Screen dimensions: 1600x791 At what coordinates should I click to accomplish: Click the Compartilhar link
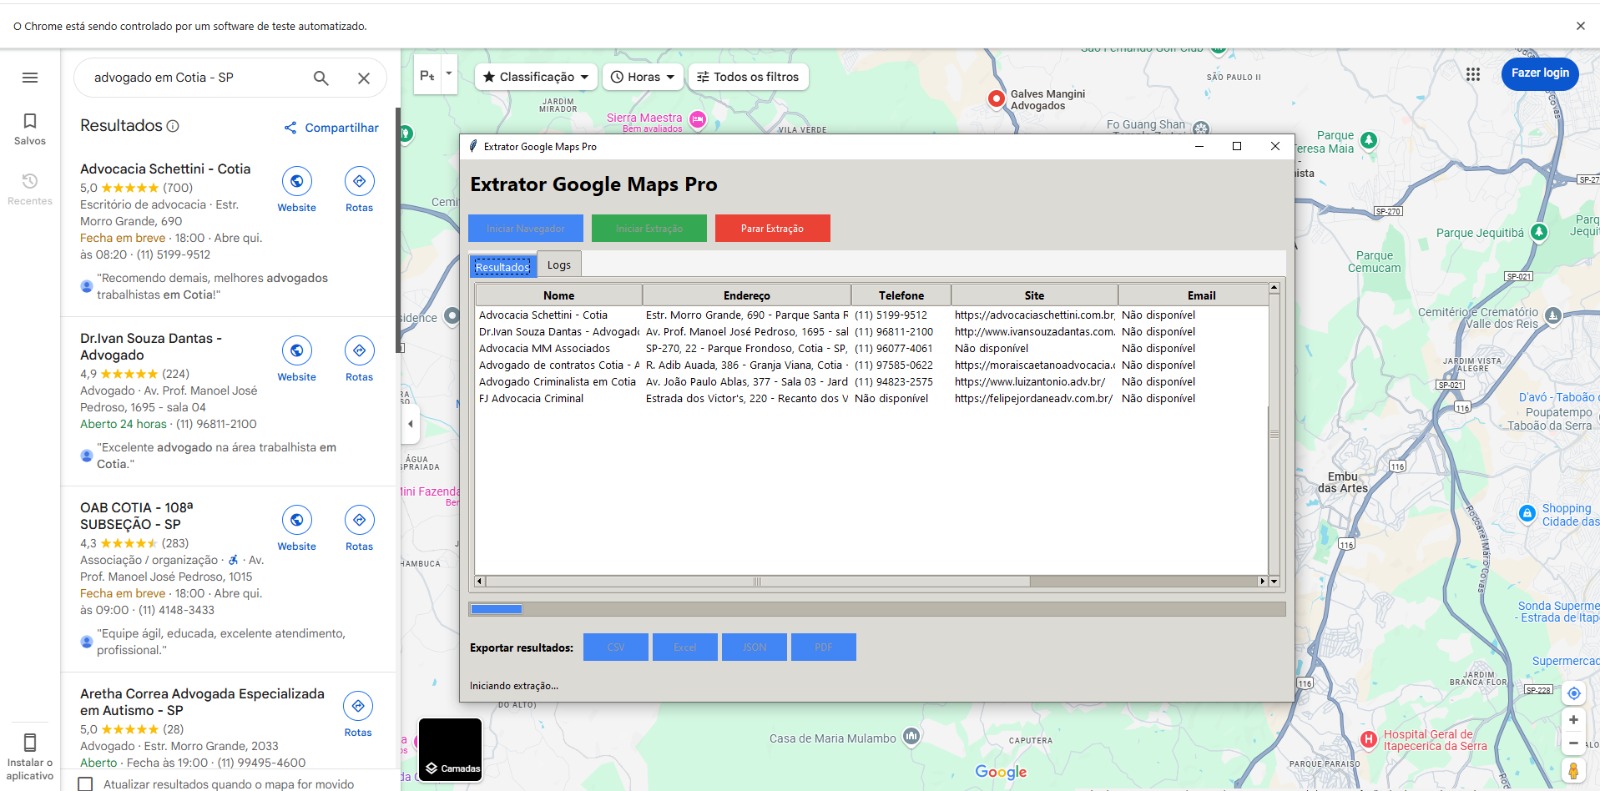pos(332,128)
